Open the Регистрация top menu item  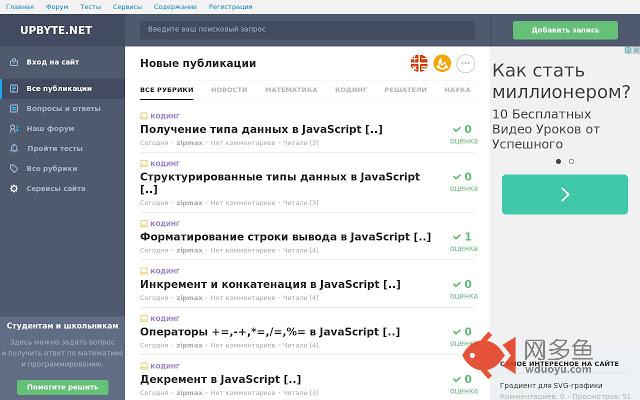click(230, 7)
